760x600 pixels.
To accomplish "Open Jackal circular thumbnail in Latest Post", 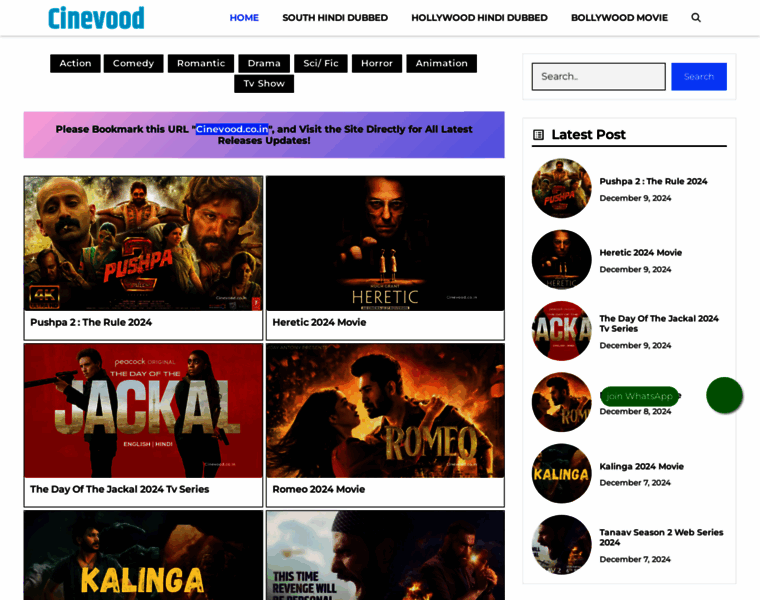I will point(562,331).
